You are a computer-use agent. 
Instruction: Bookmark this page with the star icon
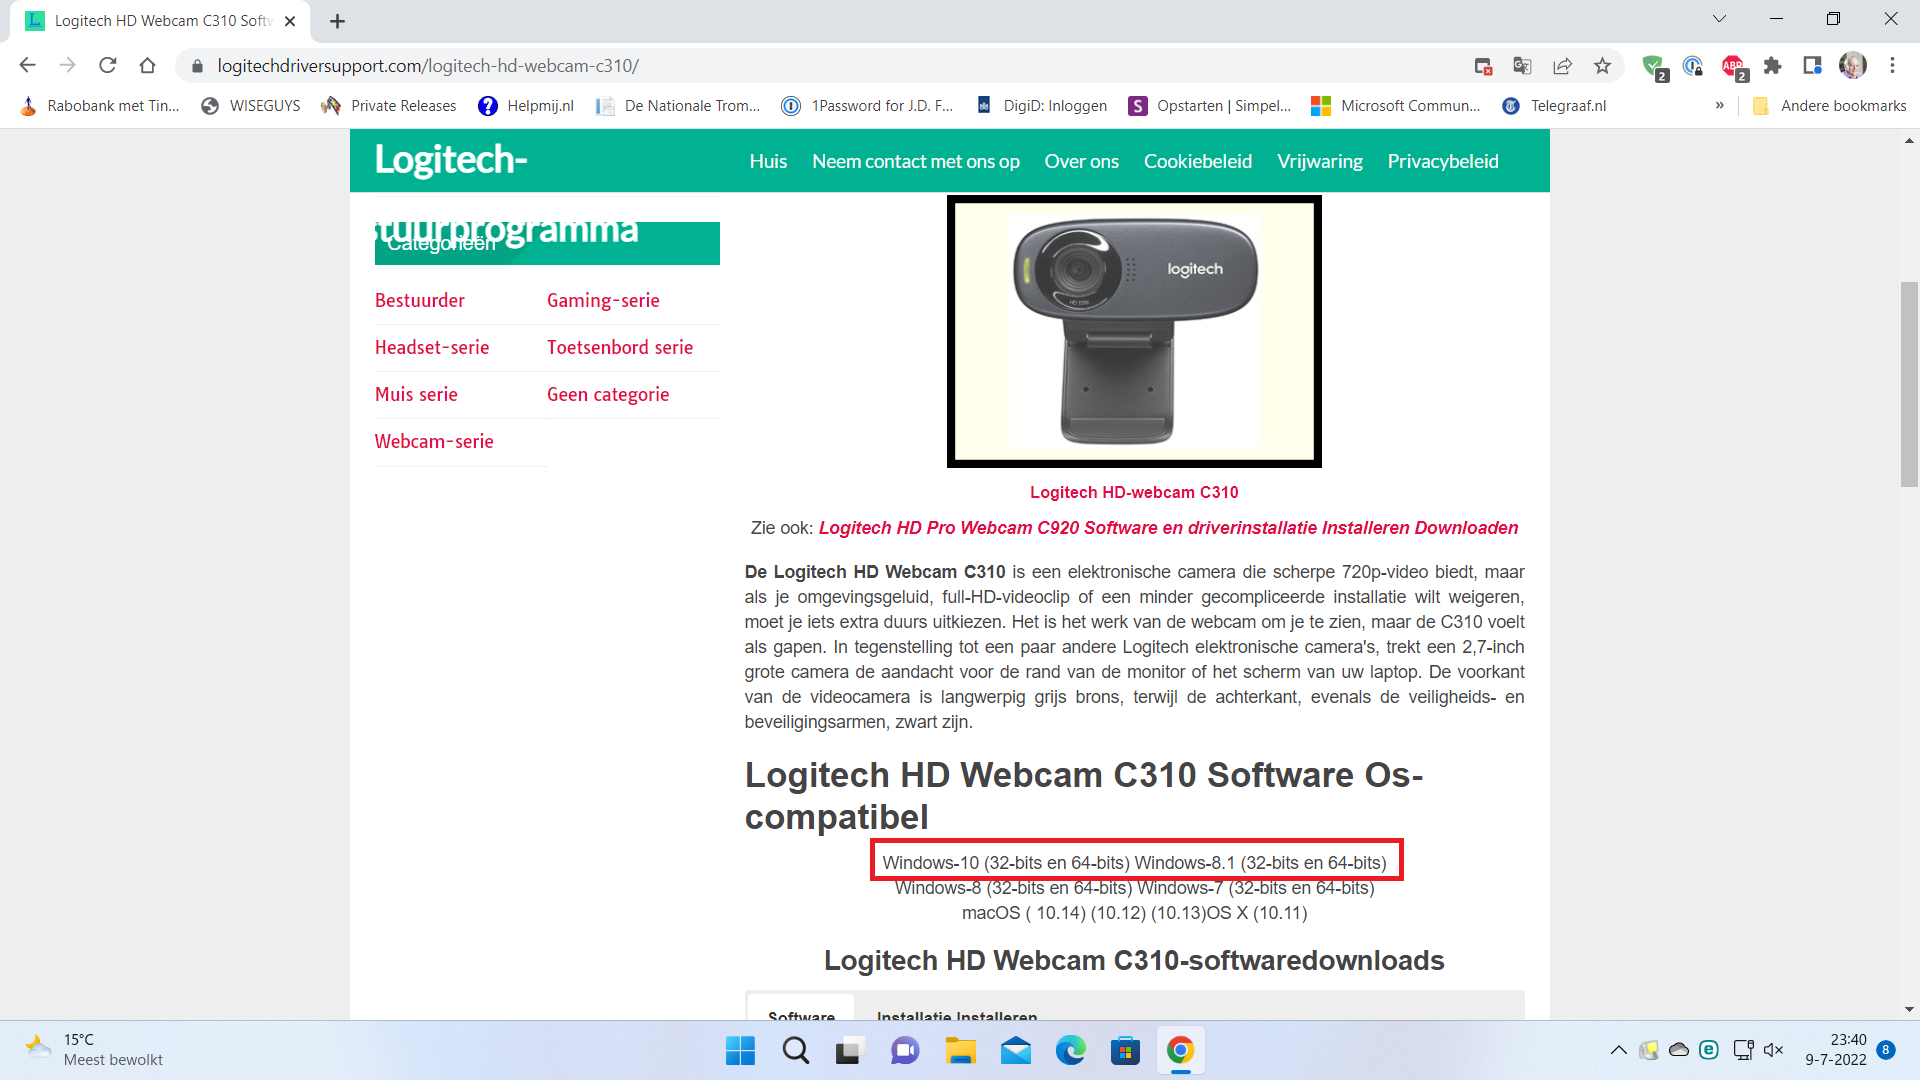[x=1602, y=66]
